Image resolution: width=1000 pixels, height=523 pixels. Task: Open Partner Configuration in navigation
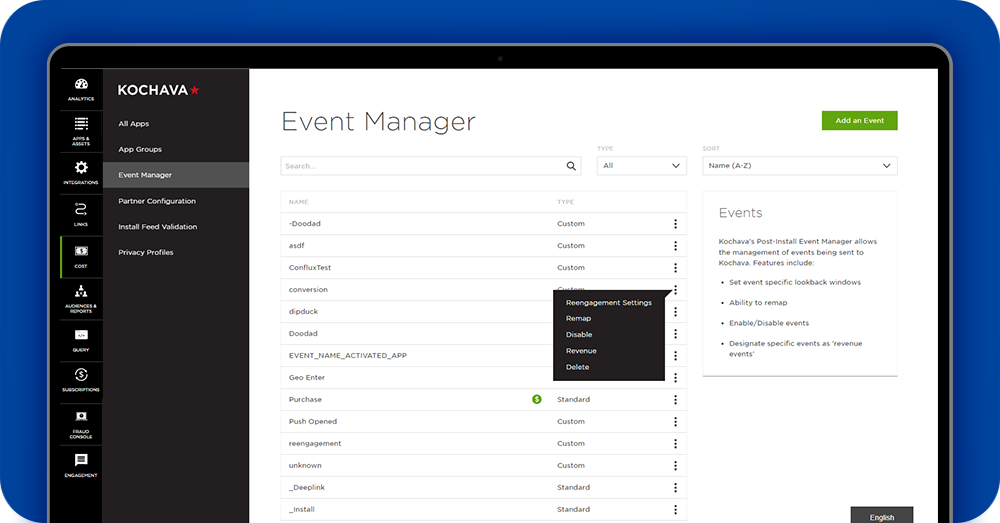[157, 201]
